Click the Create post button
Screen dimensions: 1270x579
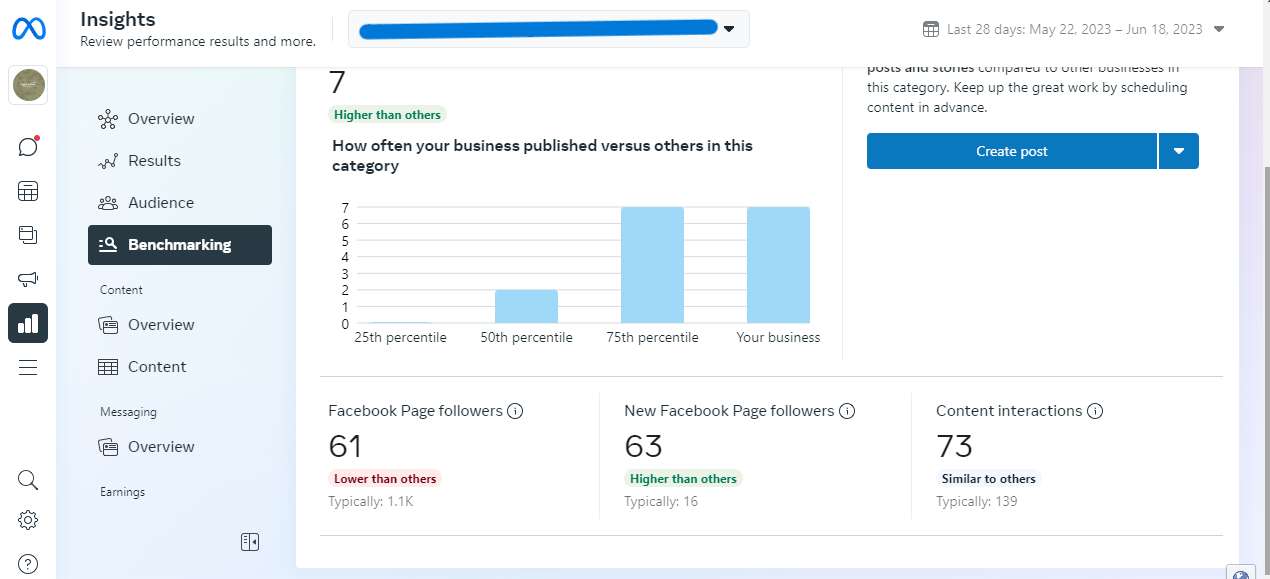pos(1011,151)
